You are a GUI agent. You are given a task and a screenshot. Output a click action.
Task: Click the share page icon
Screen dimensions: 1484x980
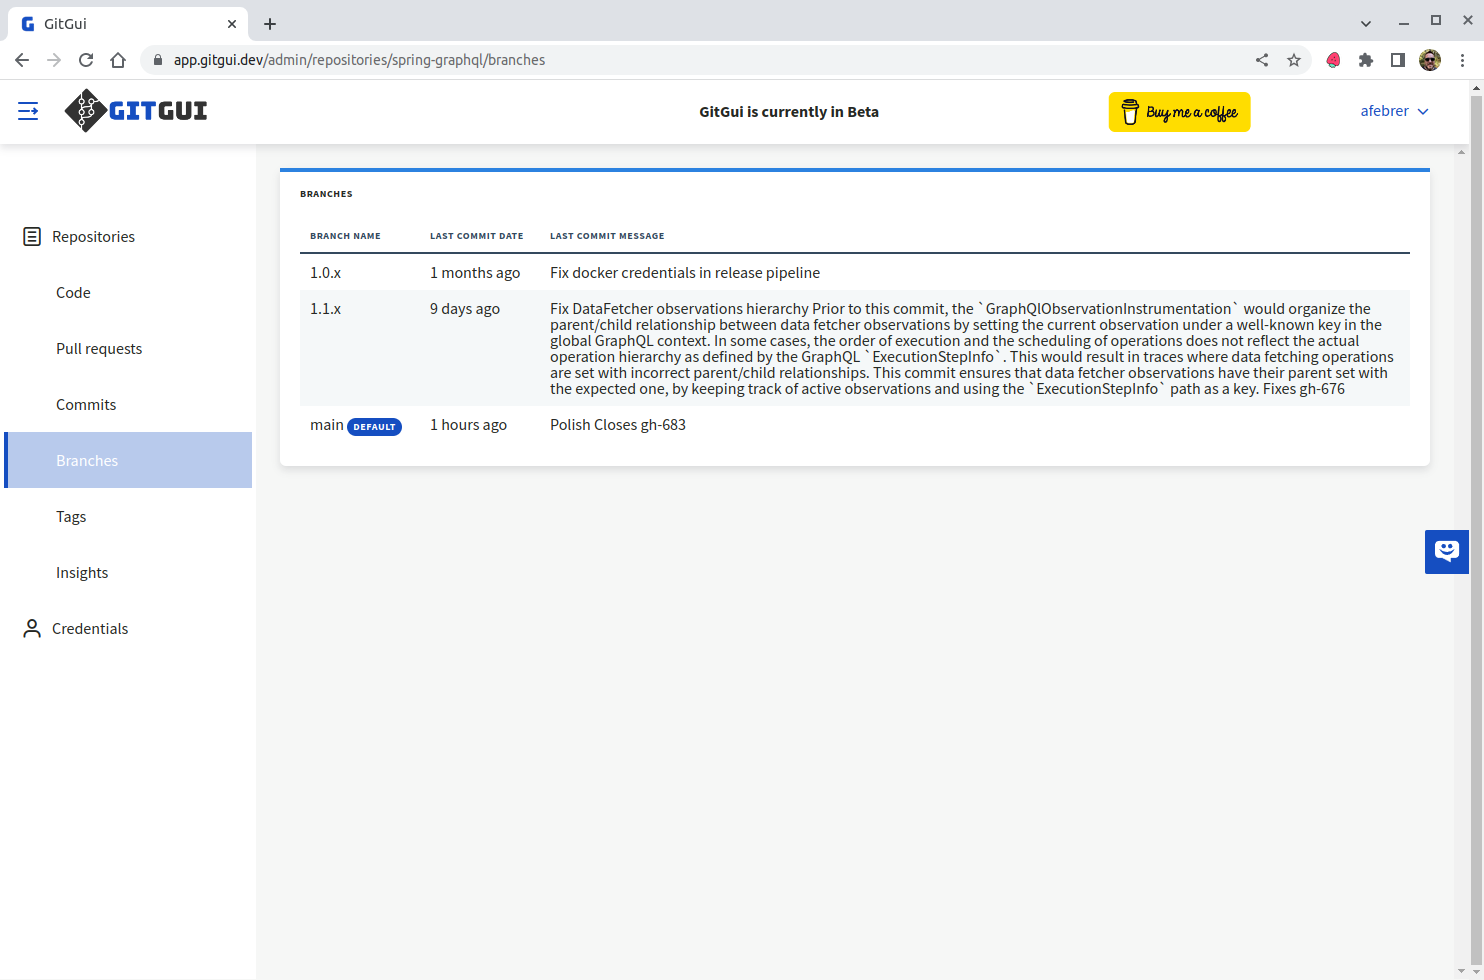[1262, 60]
